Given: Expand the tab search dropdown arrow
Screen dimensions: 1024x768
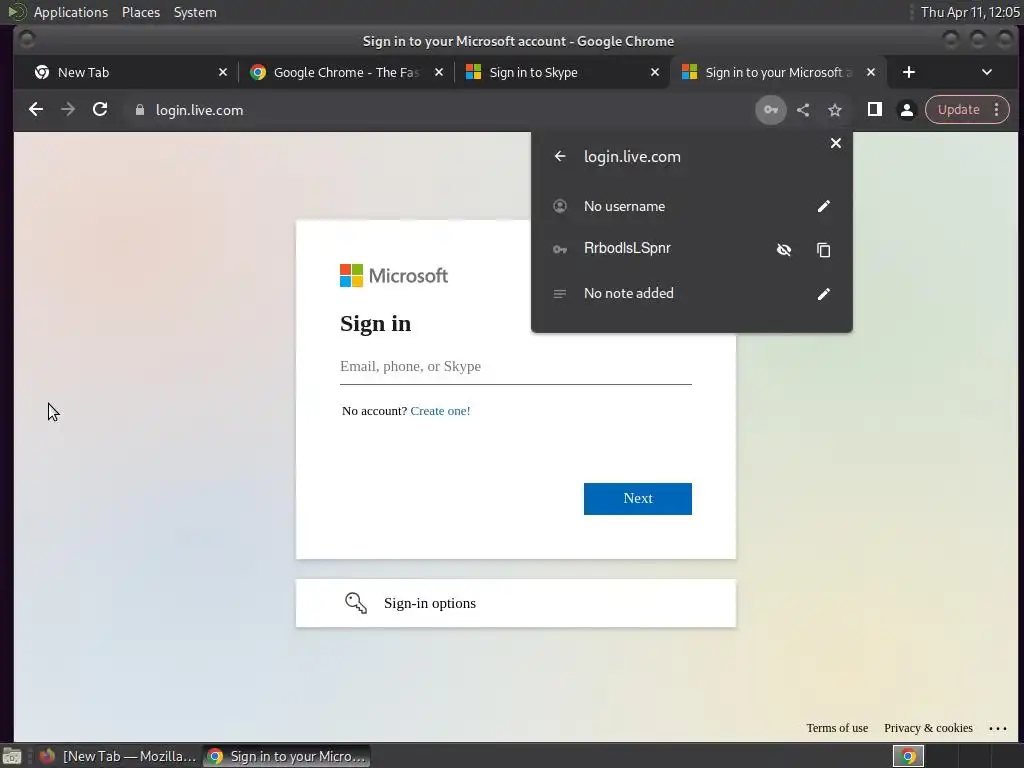Looking at the screenshot, I should 987,72.
